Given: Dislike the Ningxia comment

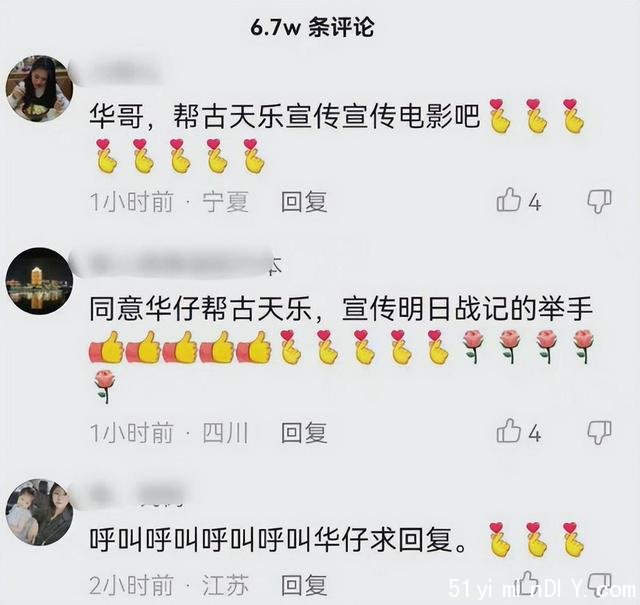Looking at the screenshot, I should (x=600, y=201).
